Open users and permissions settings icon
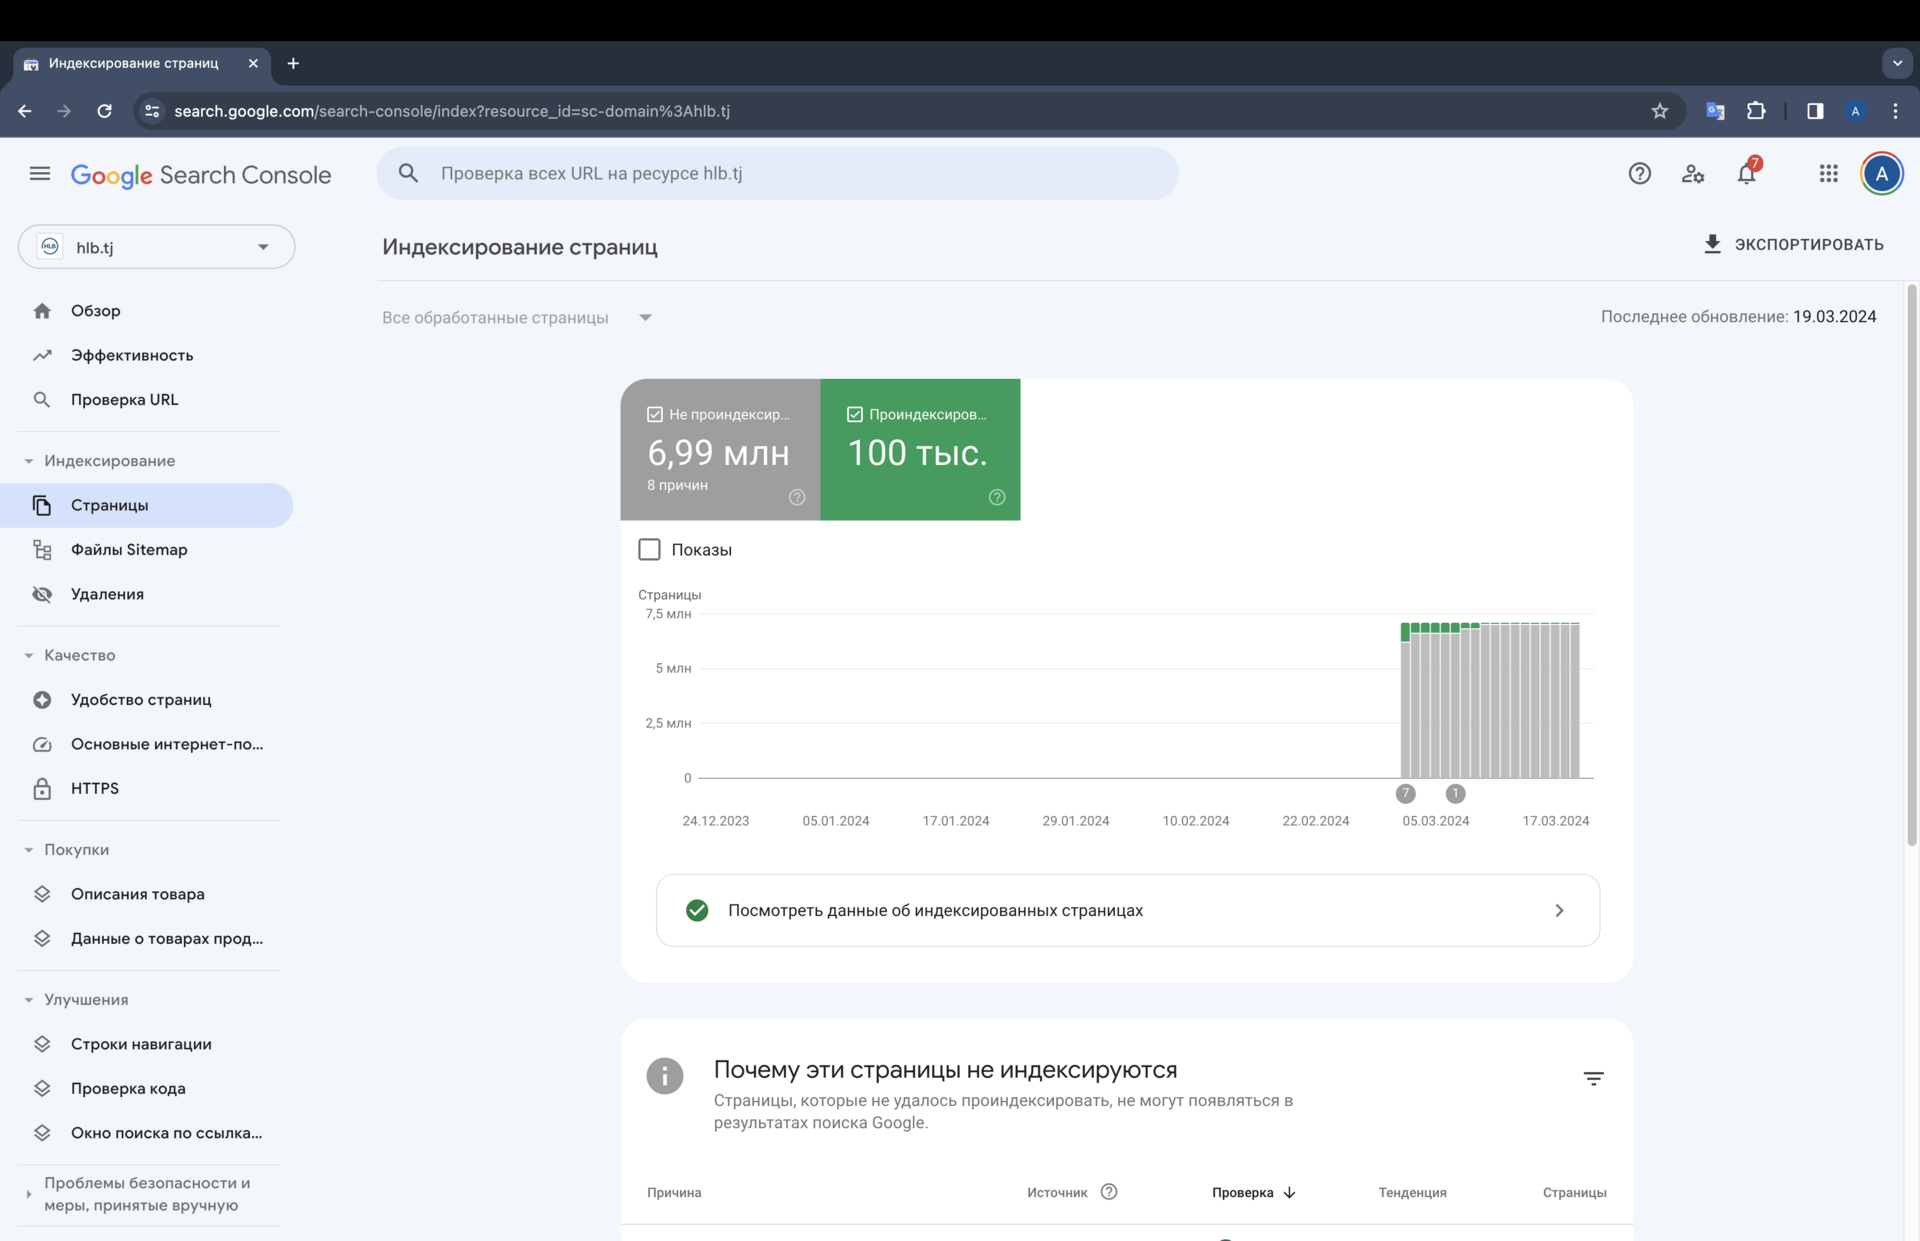Screen dimensions: 1920x1241 (x=1692, y=174)
